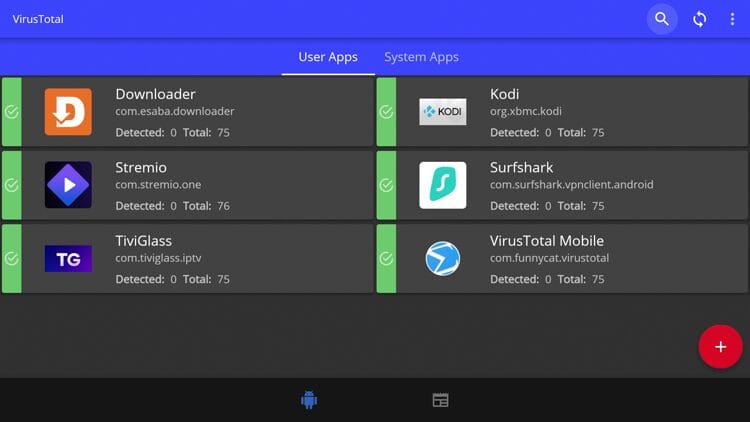
Task: Click the green check status on Stremio
Action: [x=11, y=185]
